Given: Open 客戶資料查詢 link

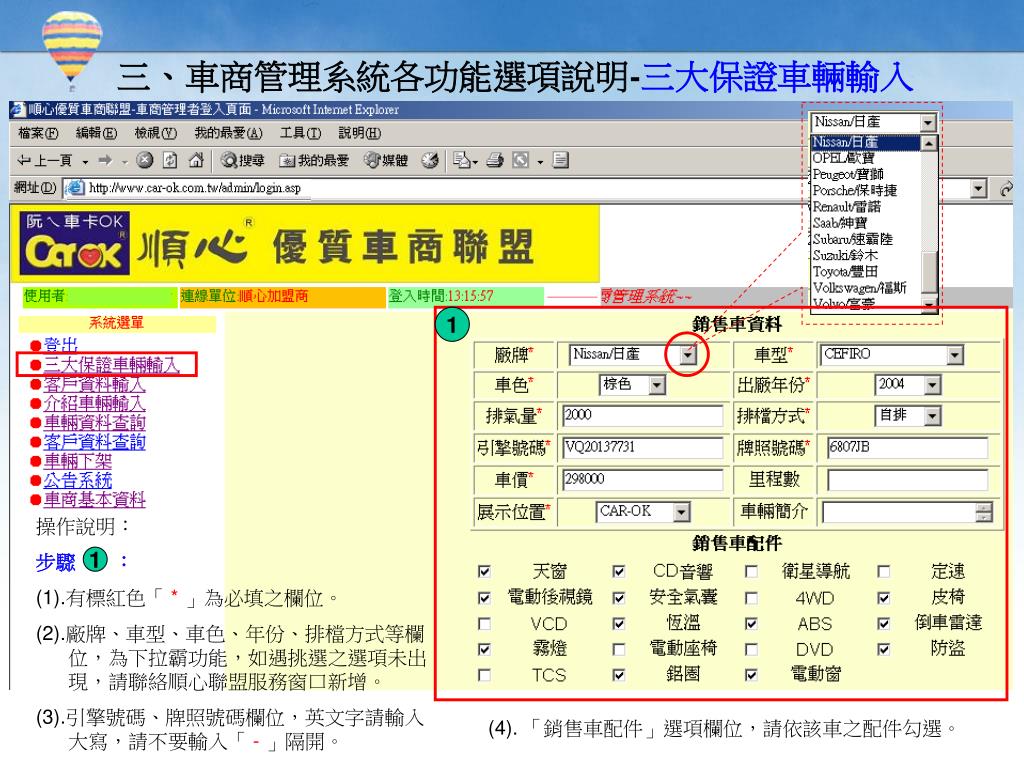Looking at the screenshot, I should point(94,441).
